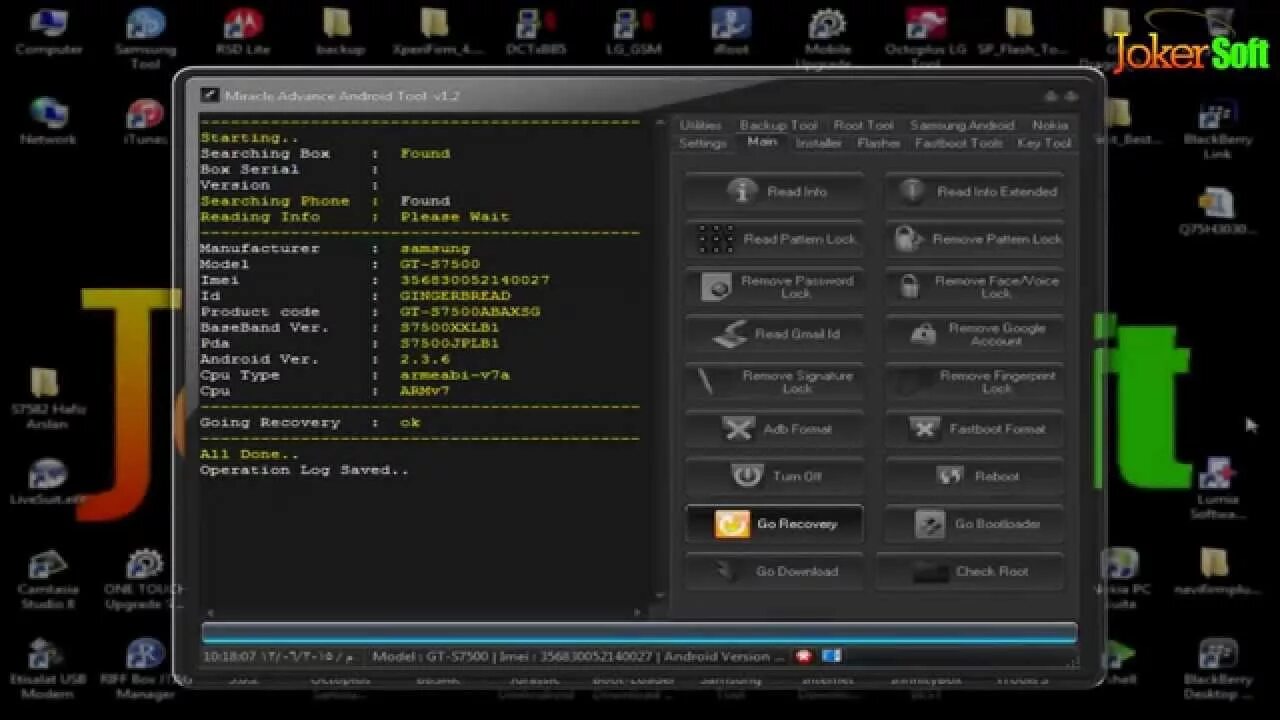Viewport: 1280px width, 720px height.
Task: Select the Key Tool tab
Action: [x=1044, y=143]
